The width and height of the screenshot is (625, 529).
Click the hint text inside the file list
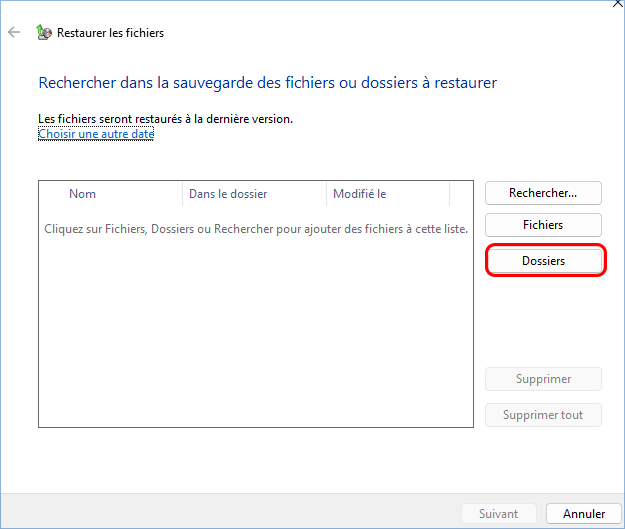click(x=256, y=229)
